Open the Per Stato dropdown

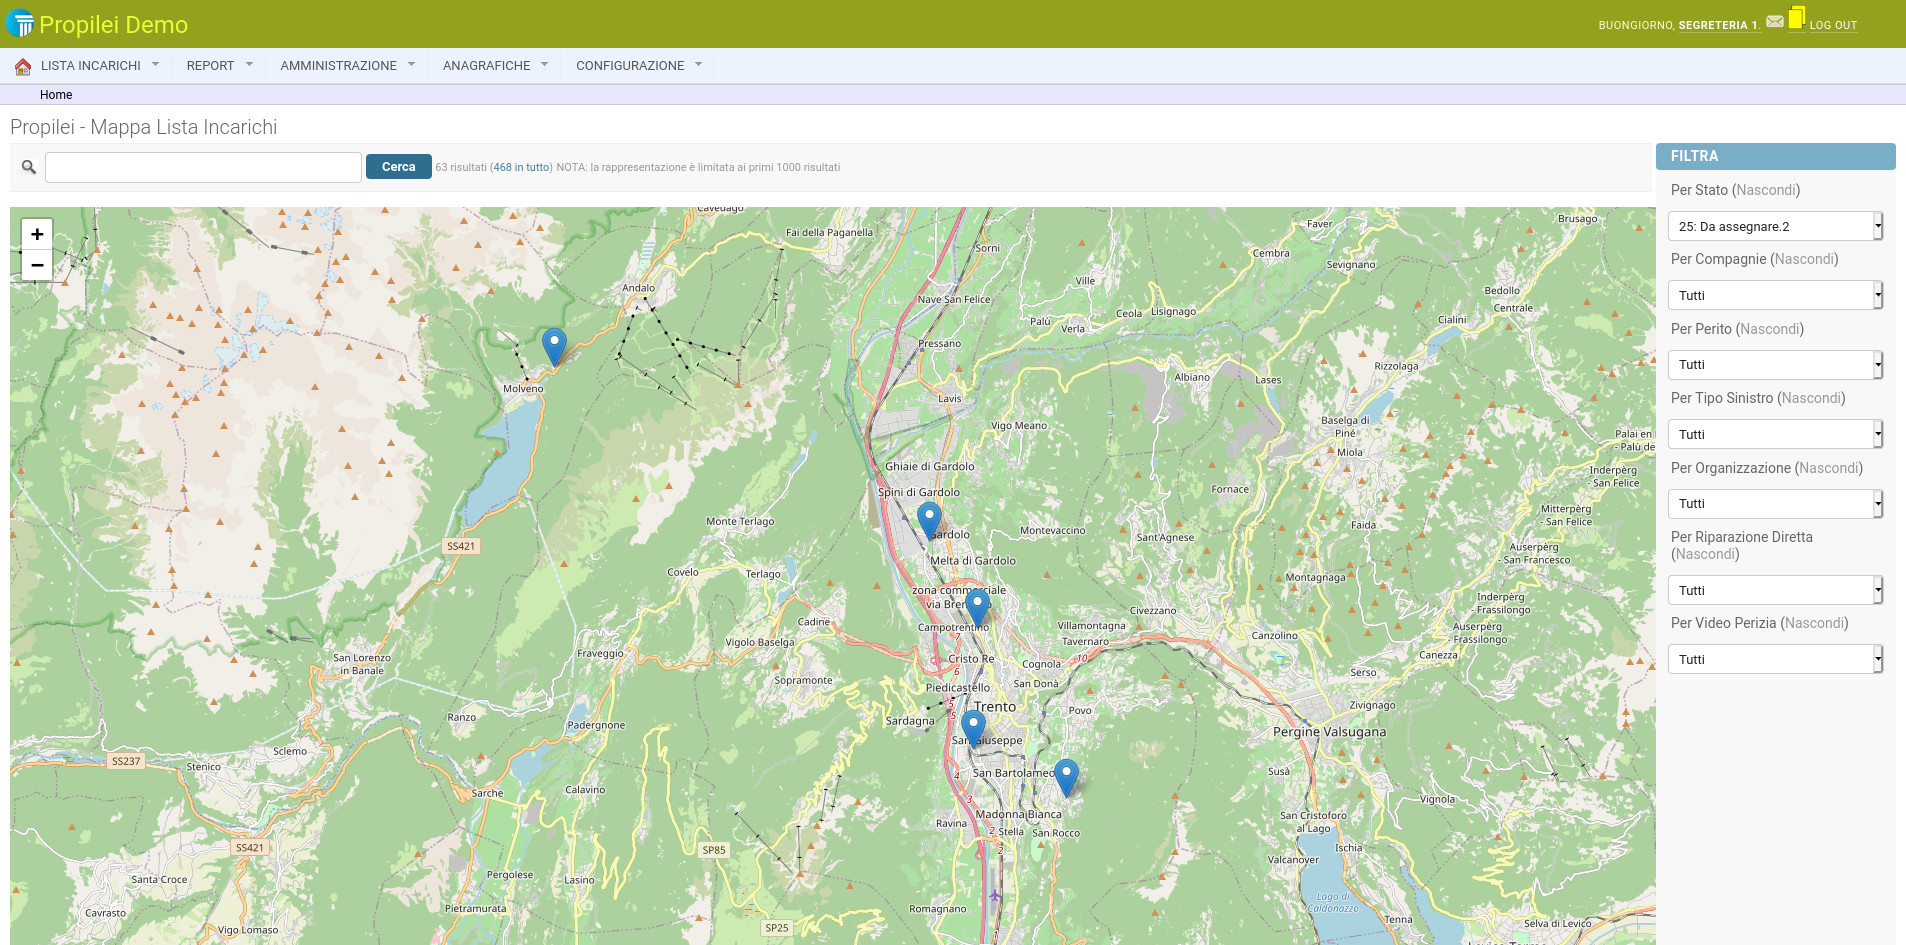(x=1775, y=226)
